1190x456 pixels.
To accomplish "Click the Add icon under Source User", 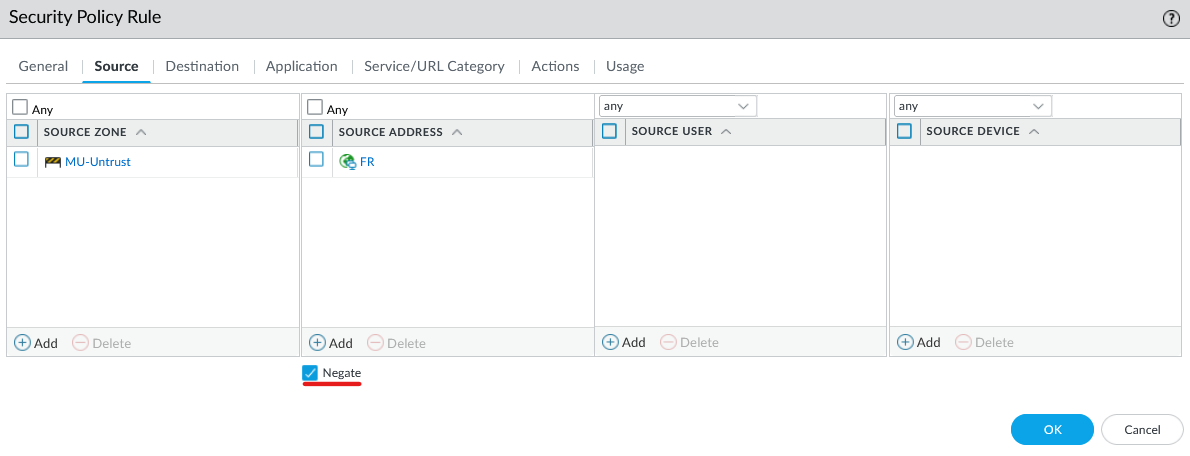I will pos(610,342).
